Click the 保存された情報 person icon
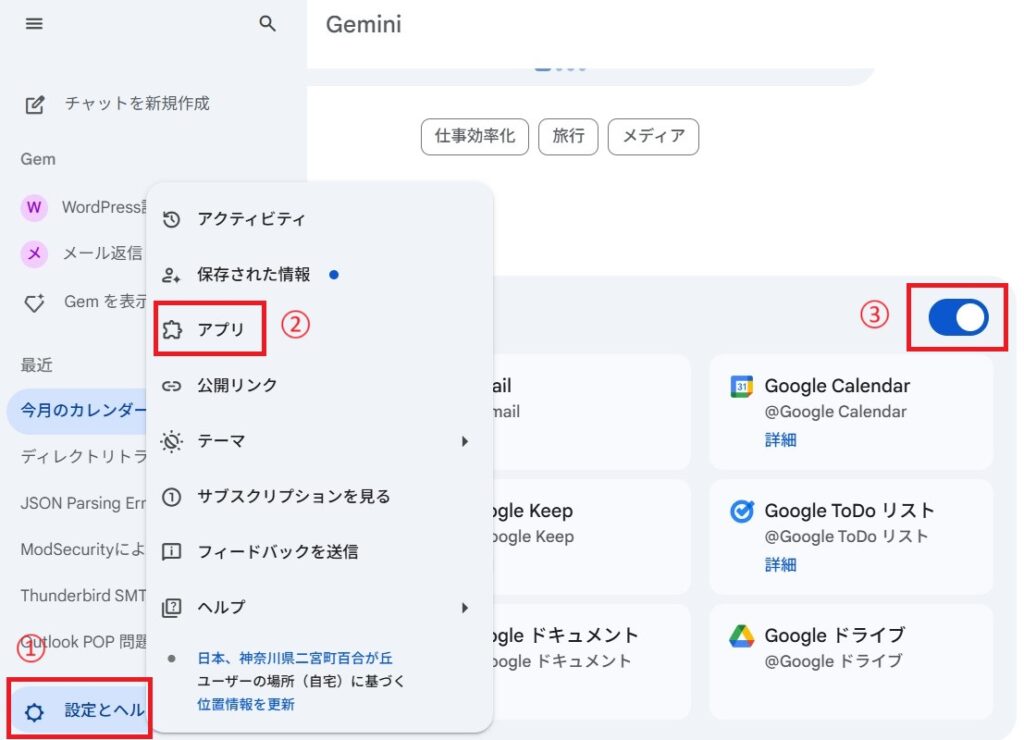Viewport: 1024px width, 740px height. tap(171, 275)
